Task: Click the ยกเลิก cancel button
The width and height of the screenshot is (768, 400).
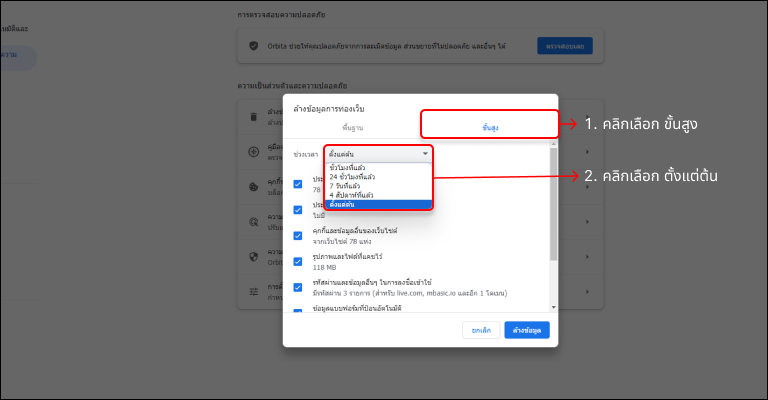Action: coord(481,330)
